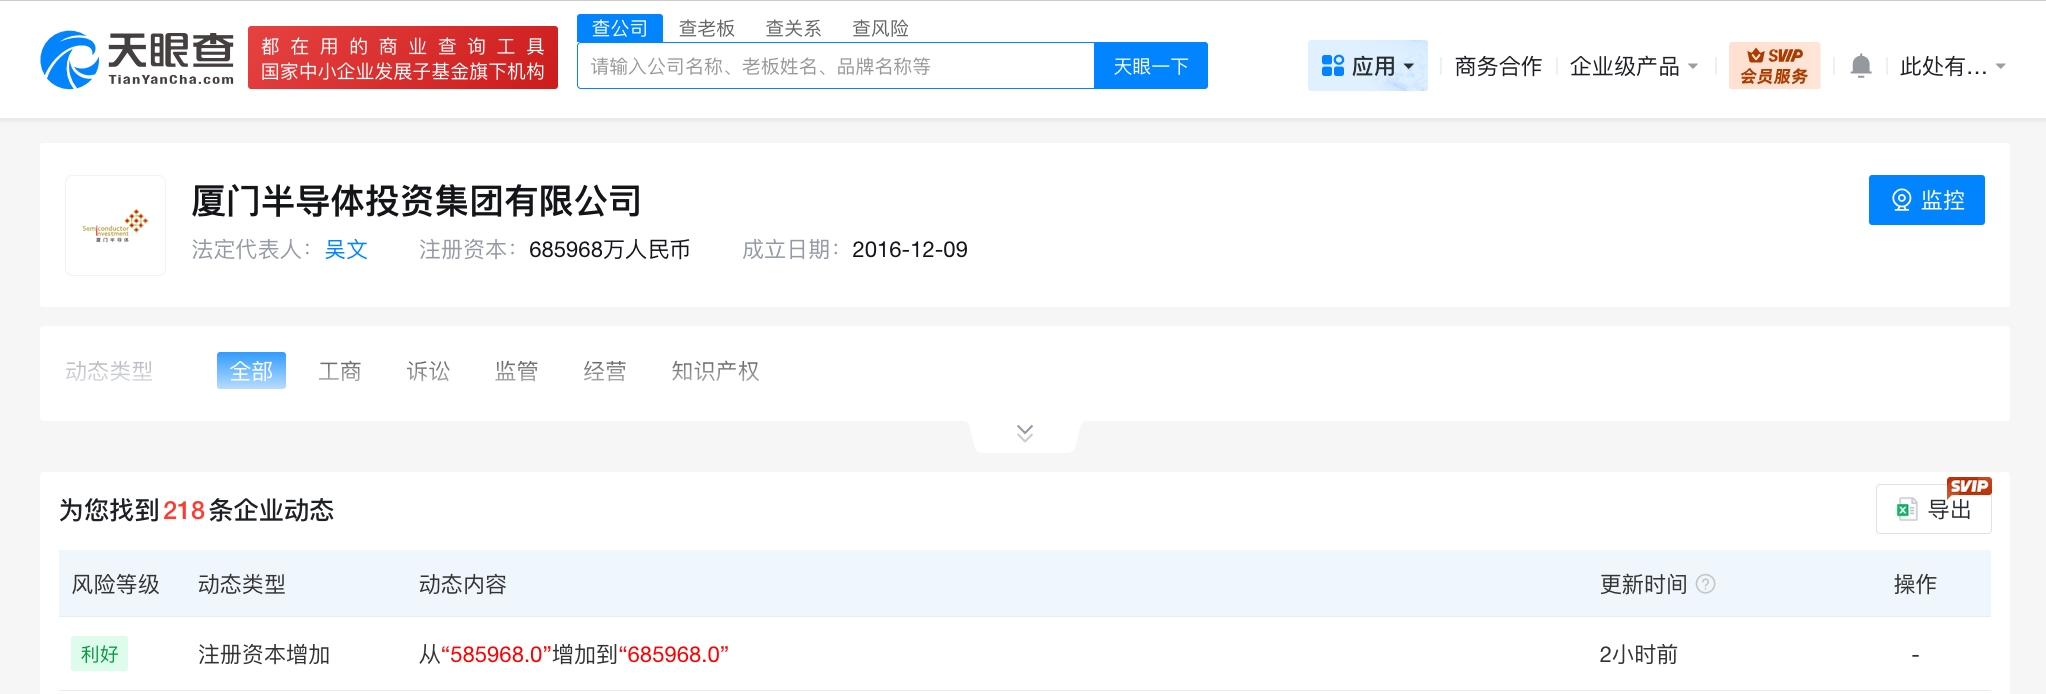Filter dynamics by 诉讼
Viewport: 2046px width, 694px height.
(428, 371)
